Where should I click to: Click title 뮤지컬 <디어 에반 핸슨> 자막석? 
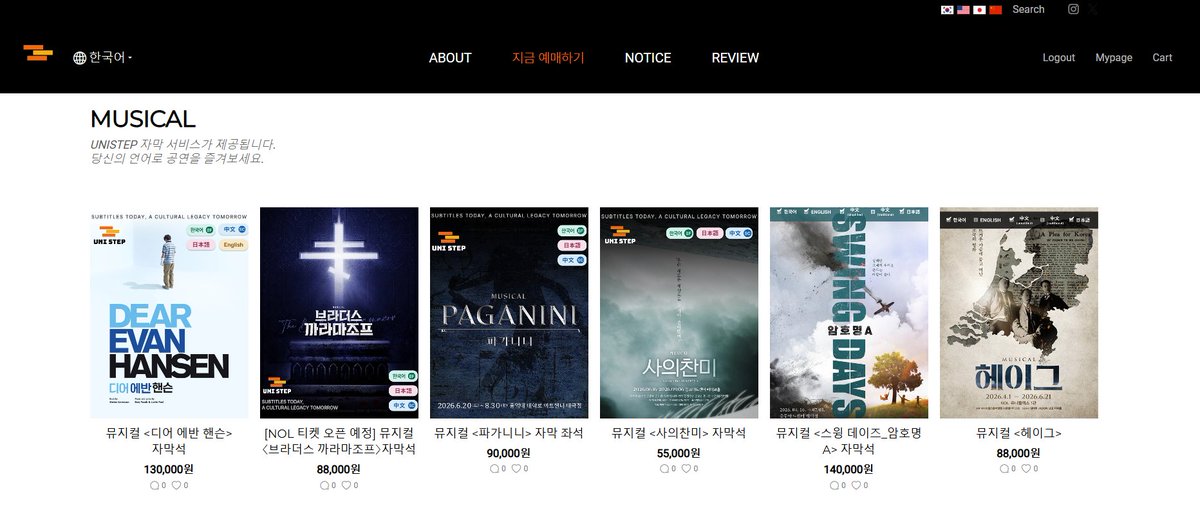(x=169, y=441)
